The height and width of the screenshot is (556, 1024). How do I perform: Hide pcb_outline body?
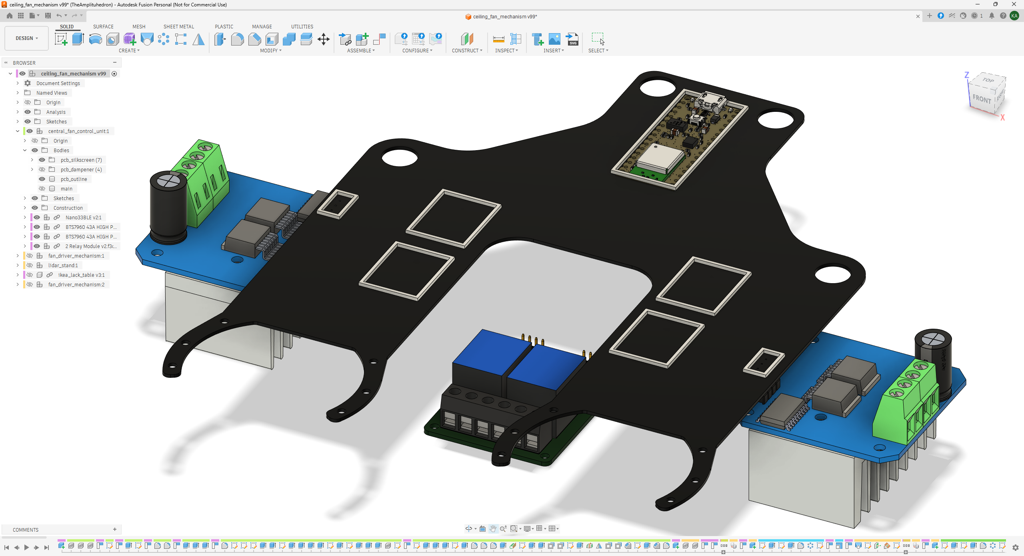click(x=42, y=179)
